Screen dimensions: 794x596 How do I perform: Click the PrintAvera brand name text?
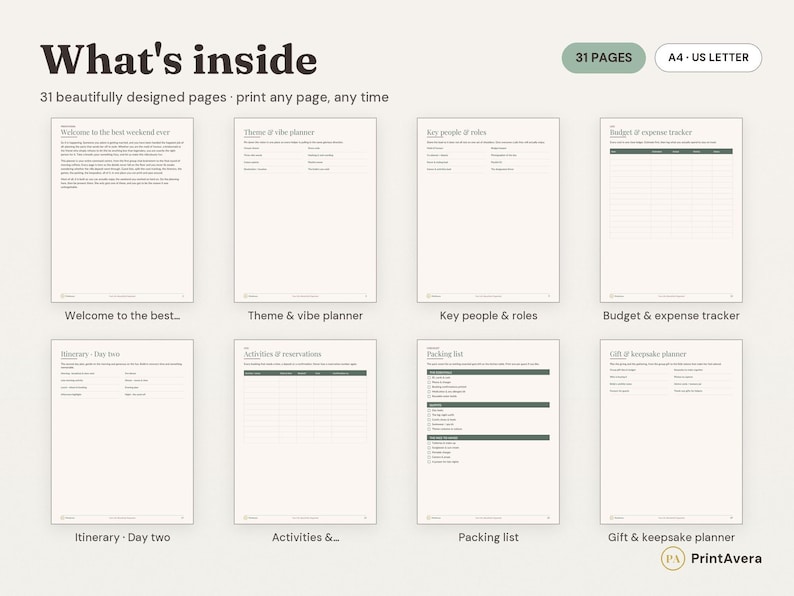click(x=726, y=559)
